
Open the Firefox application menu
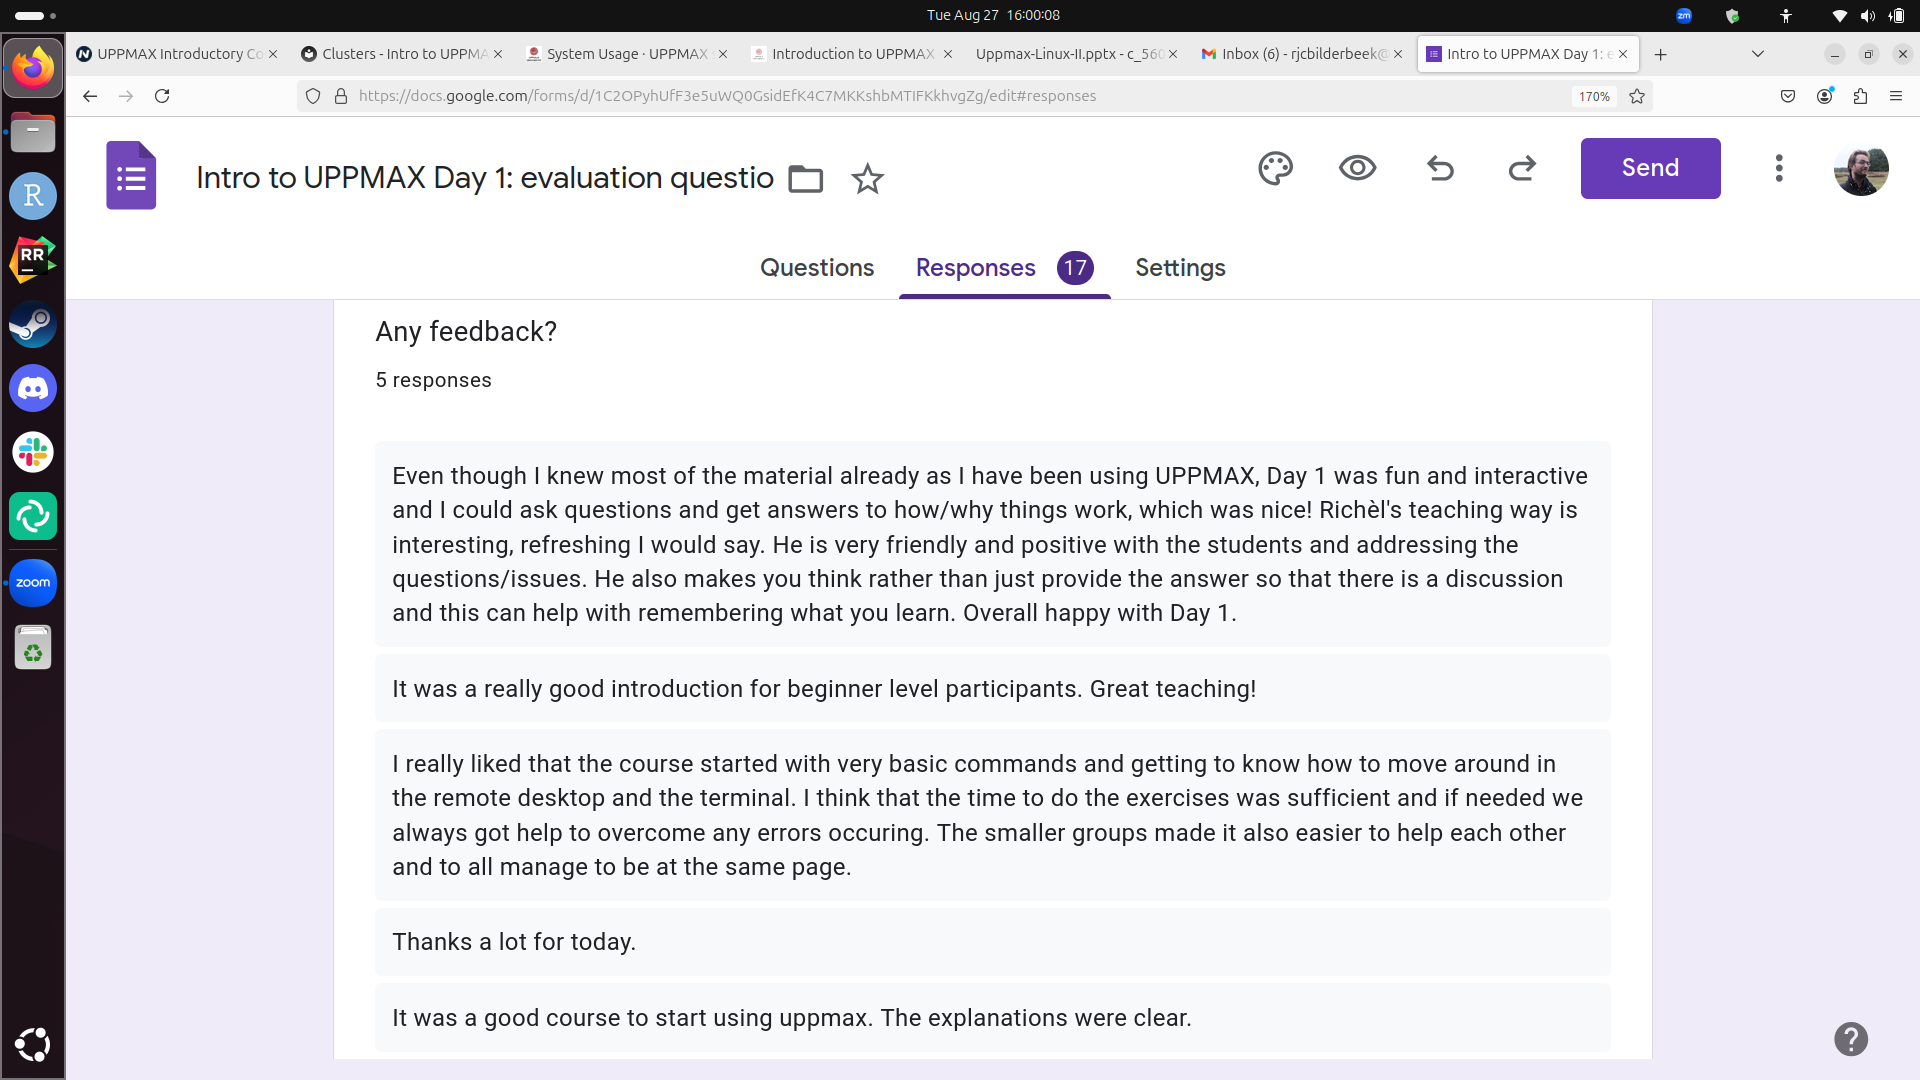(1896, 96)
